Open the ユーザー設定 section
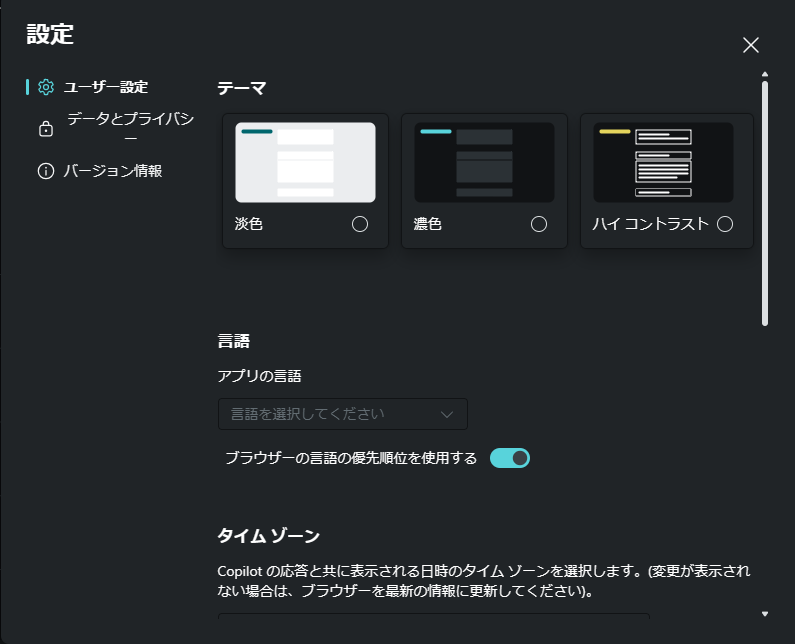 [105, 87]
